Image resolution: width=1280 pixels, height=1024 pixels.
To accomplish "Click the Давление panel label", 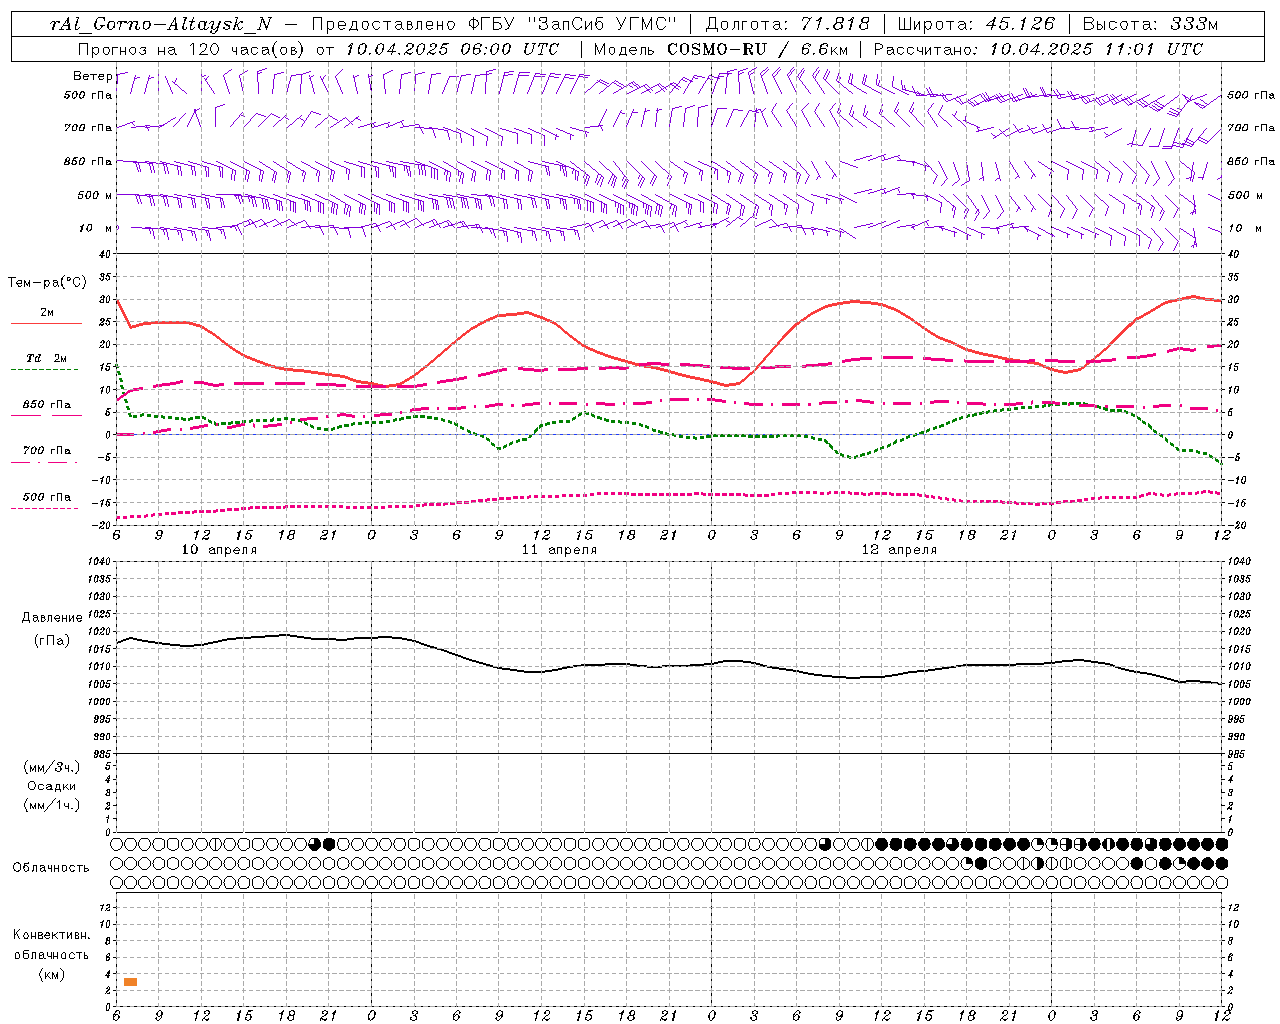I will [x=51, y=618].
